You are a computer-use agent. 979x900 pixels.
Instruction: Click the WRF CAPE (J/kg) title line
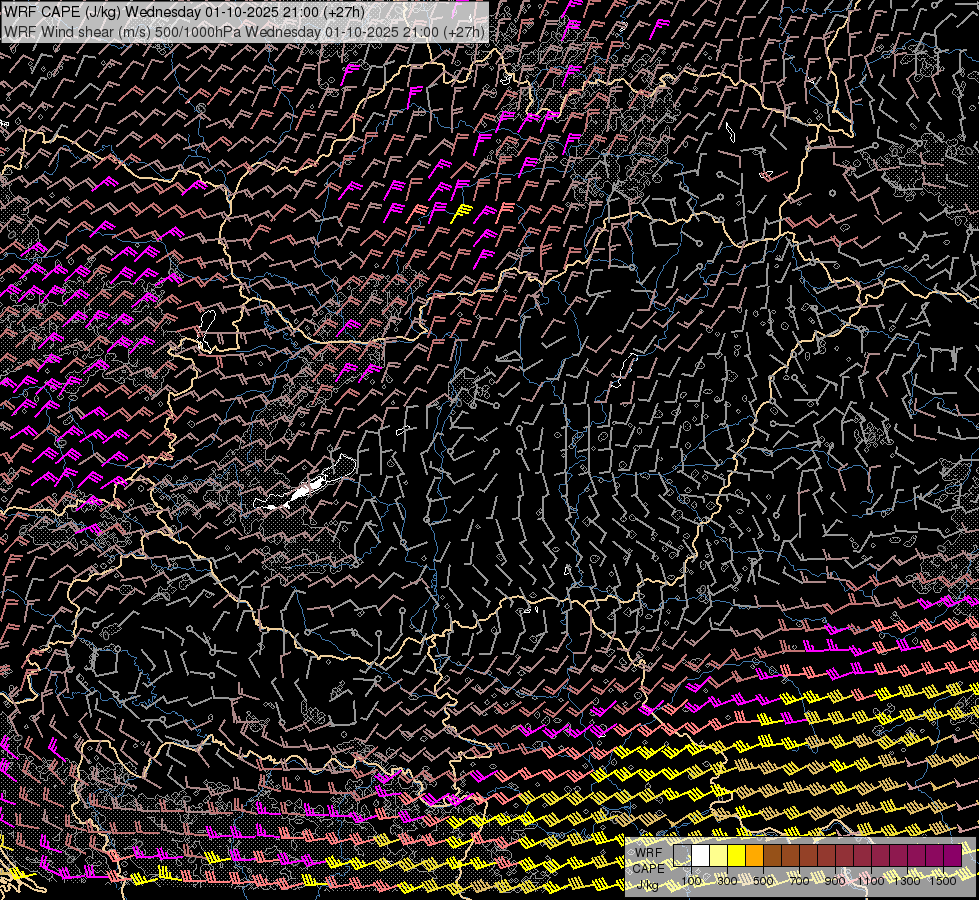pos(184,12)
